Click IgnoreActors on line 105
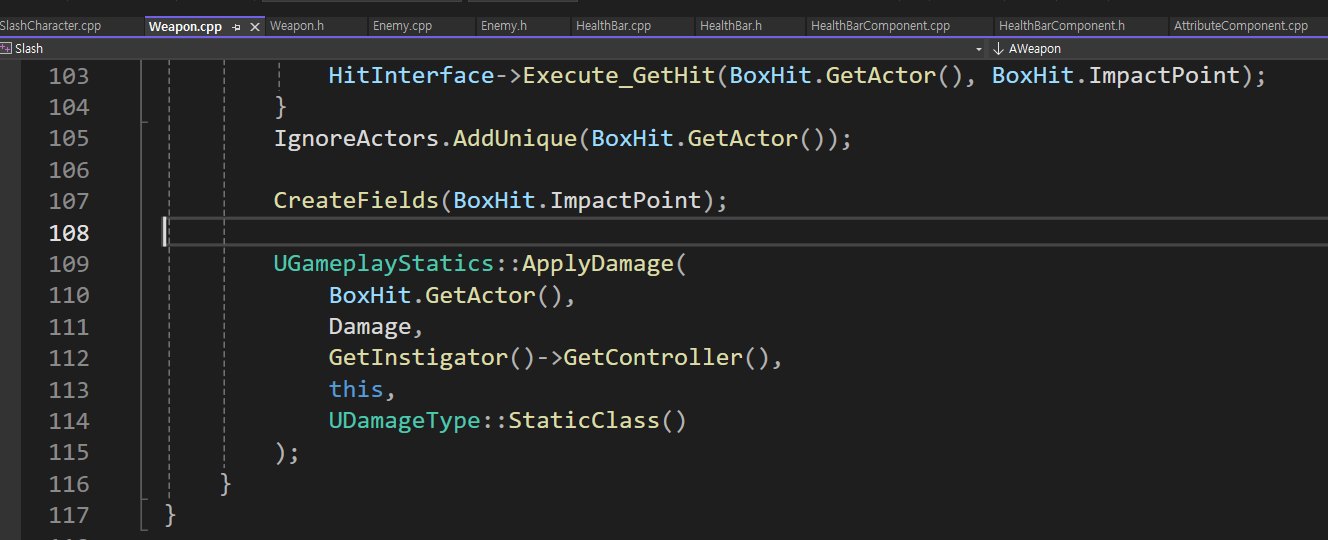Image resolution: width=1328 pixels, height=540 pixels. [357, 138]
